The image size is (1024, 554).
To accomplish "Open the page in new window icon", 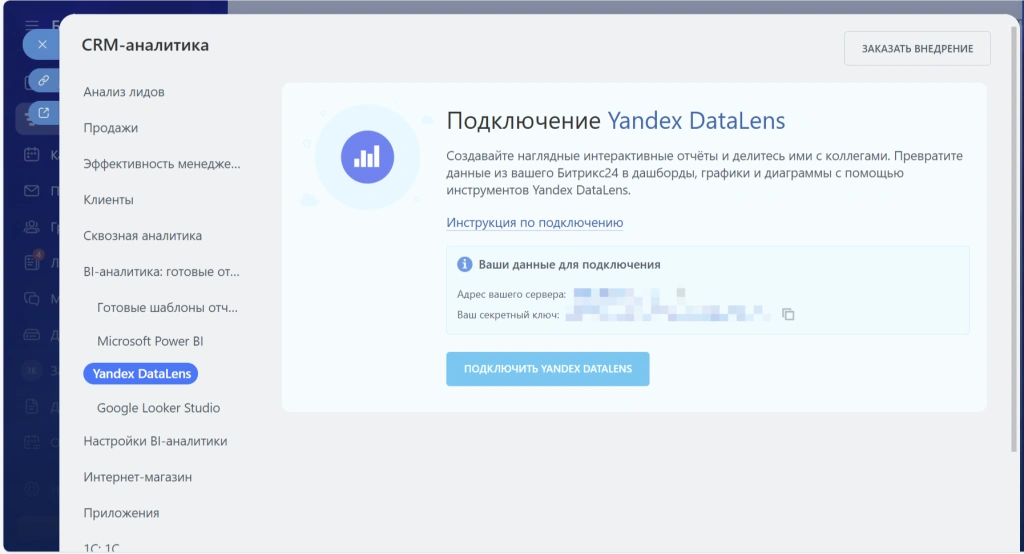I will point(43,113).
